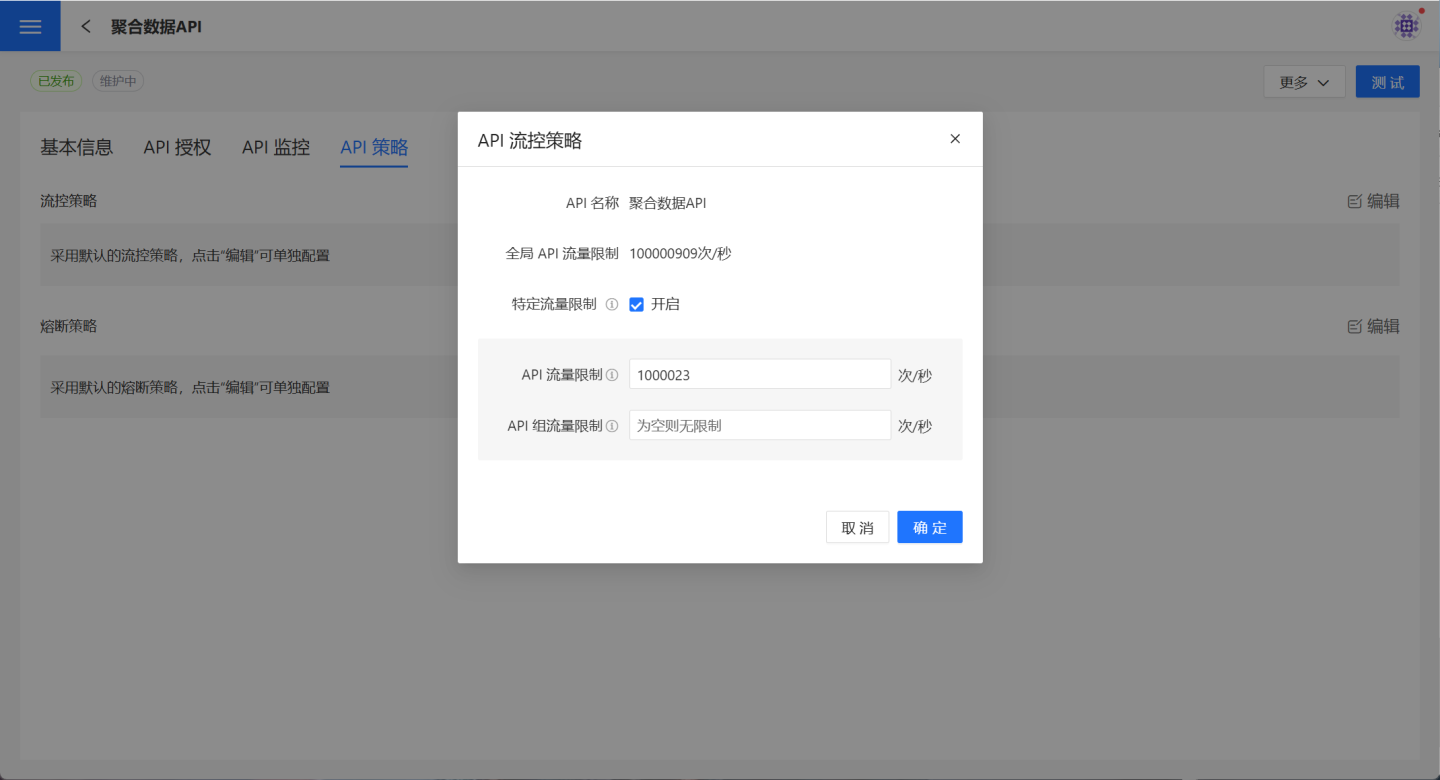The height and width of the screenshot is (780, 1440).
Task: Open the API 授权 tab
Action: click(x=177, y=147)
